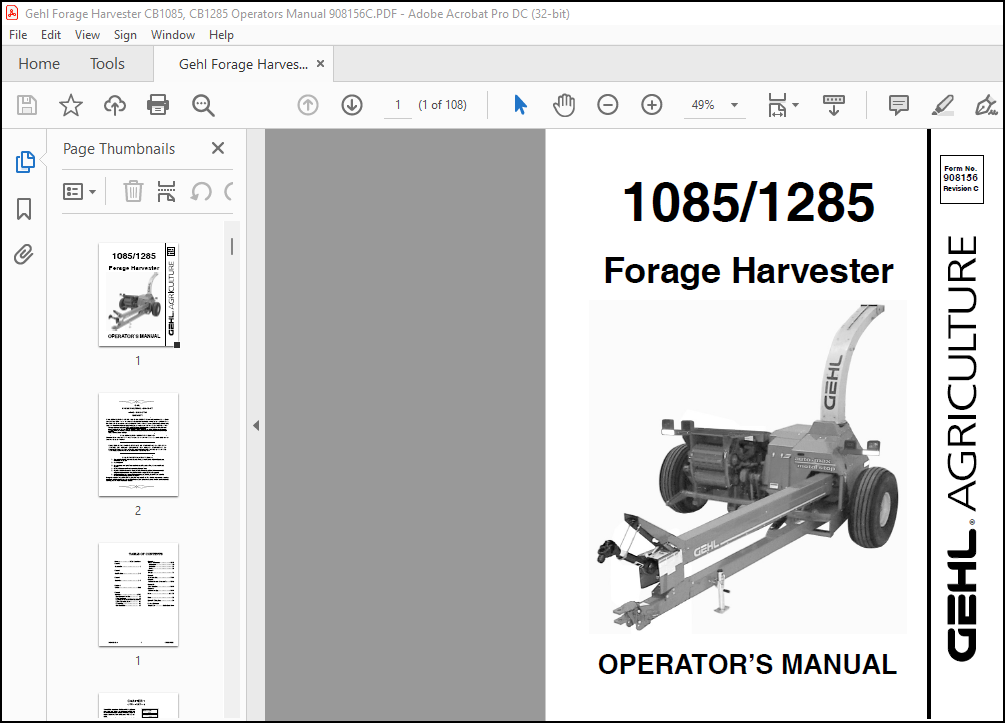
Task: Click the 'Form No. 908156' box
Action: click(x=961, y=179)
